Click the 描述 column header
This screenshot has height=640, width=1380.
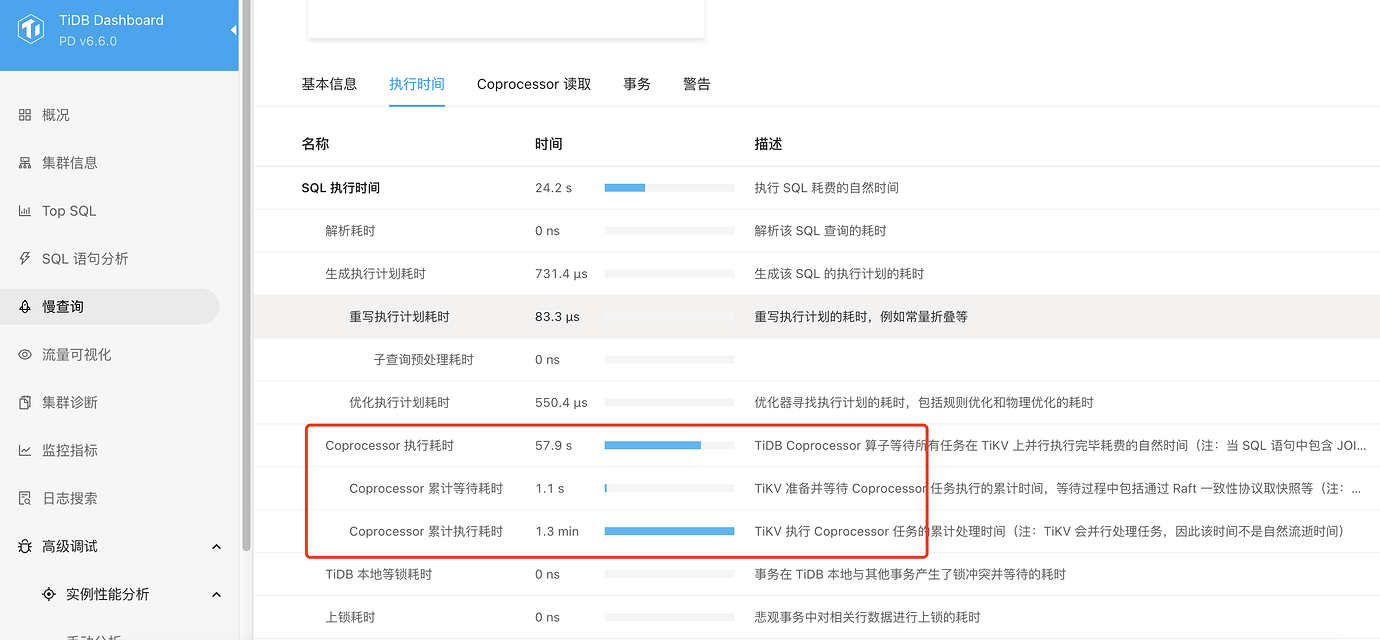768,144
